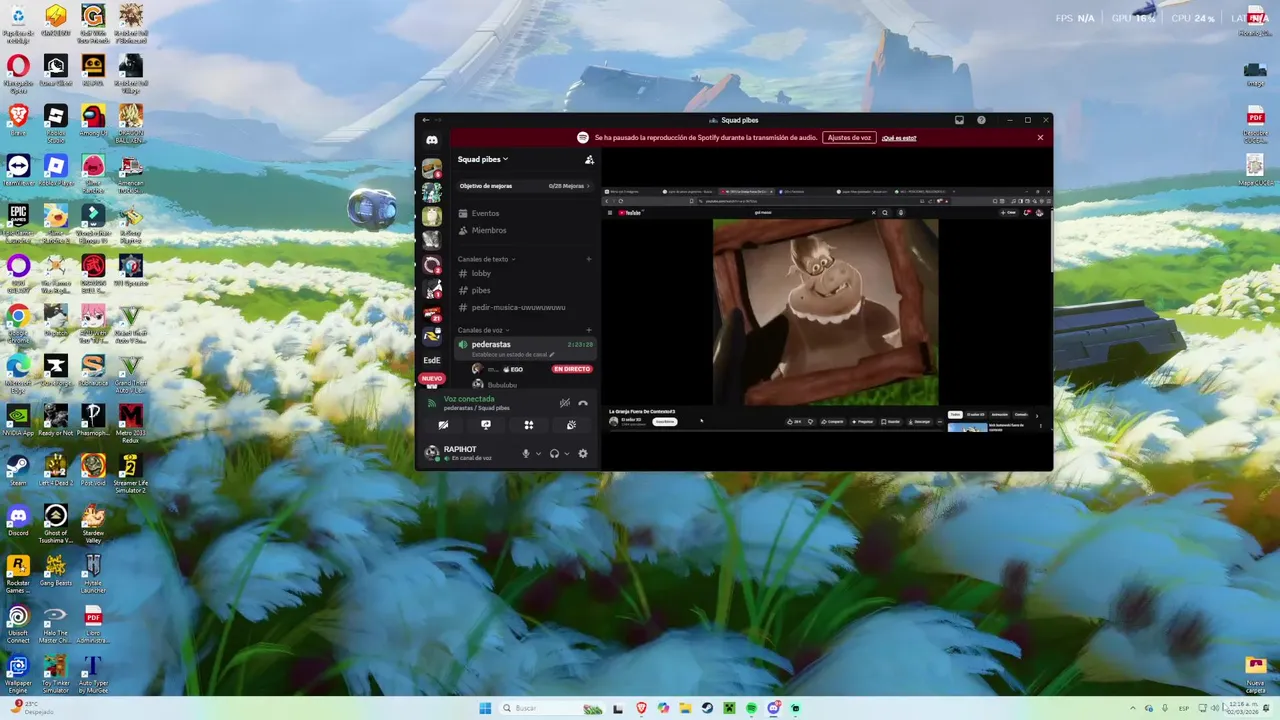Click the NUEVO mentions indicator
This screenshot has height=720, width=1280.
tap(432, 379)
